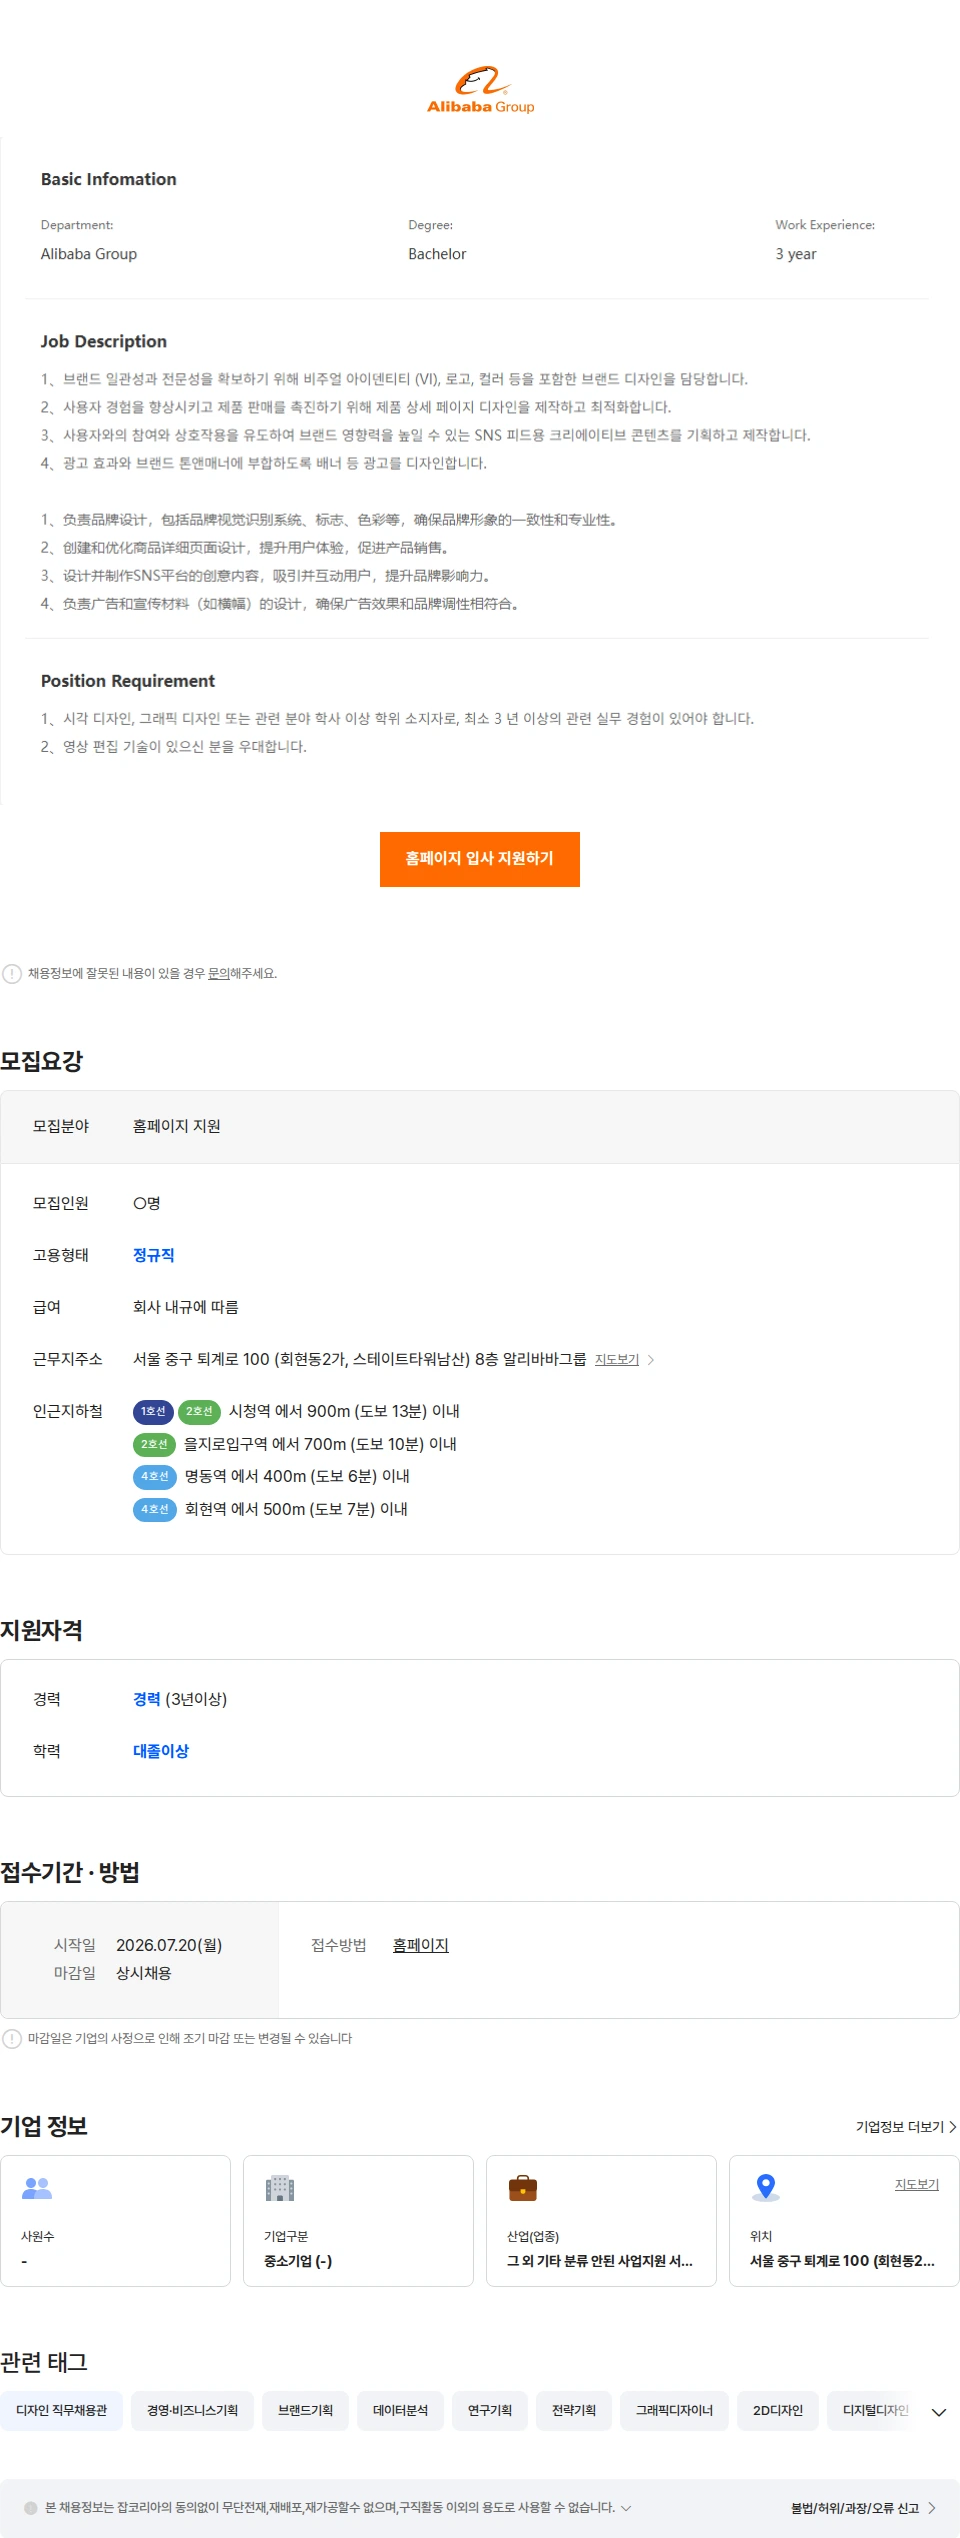Click chevron arrow after 근무지주소 지도보기
Screen dimensions: 960x2538
tap(651, 1360)
